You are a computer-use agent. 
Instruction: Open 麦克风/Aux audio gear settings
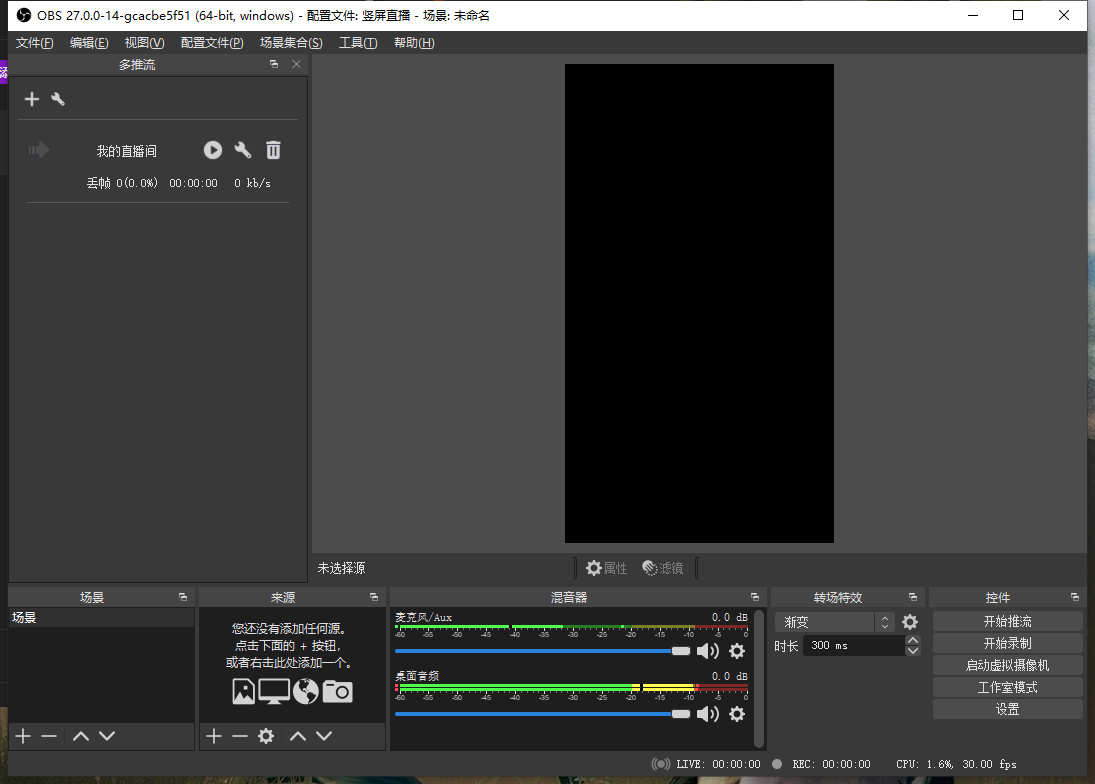[x=737, y=651]
